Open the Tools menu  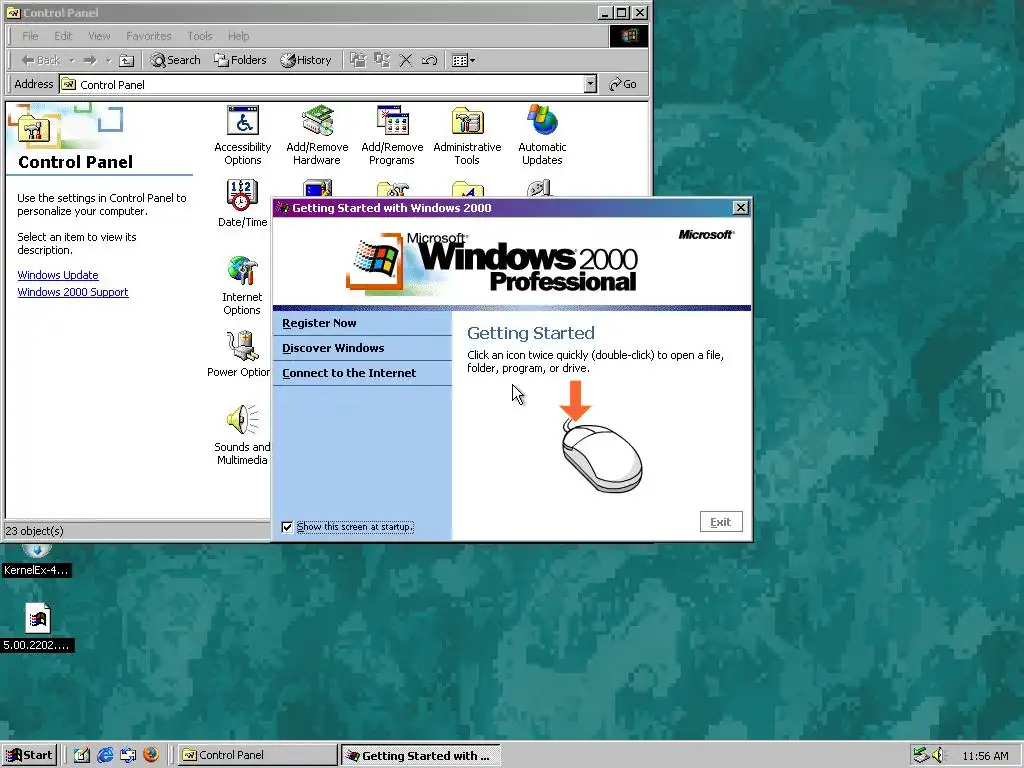click(200, 36)
